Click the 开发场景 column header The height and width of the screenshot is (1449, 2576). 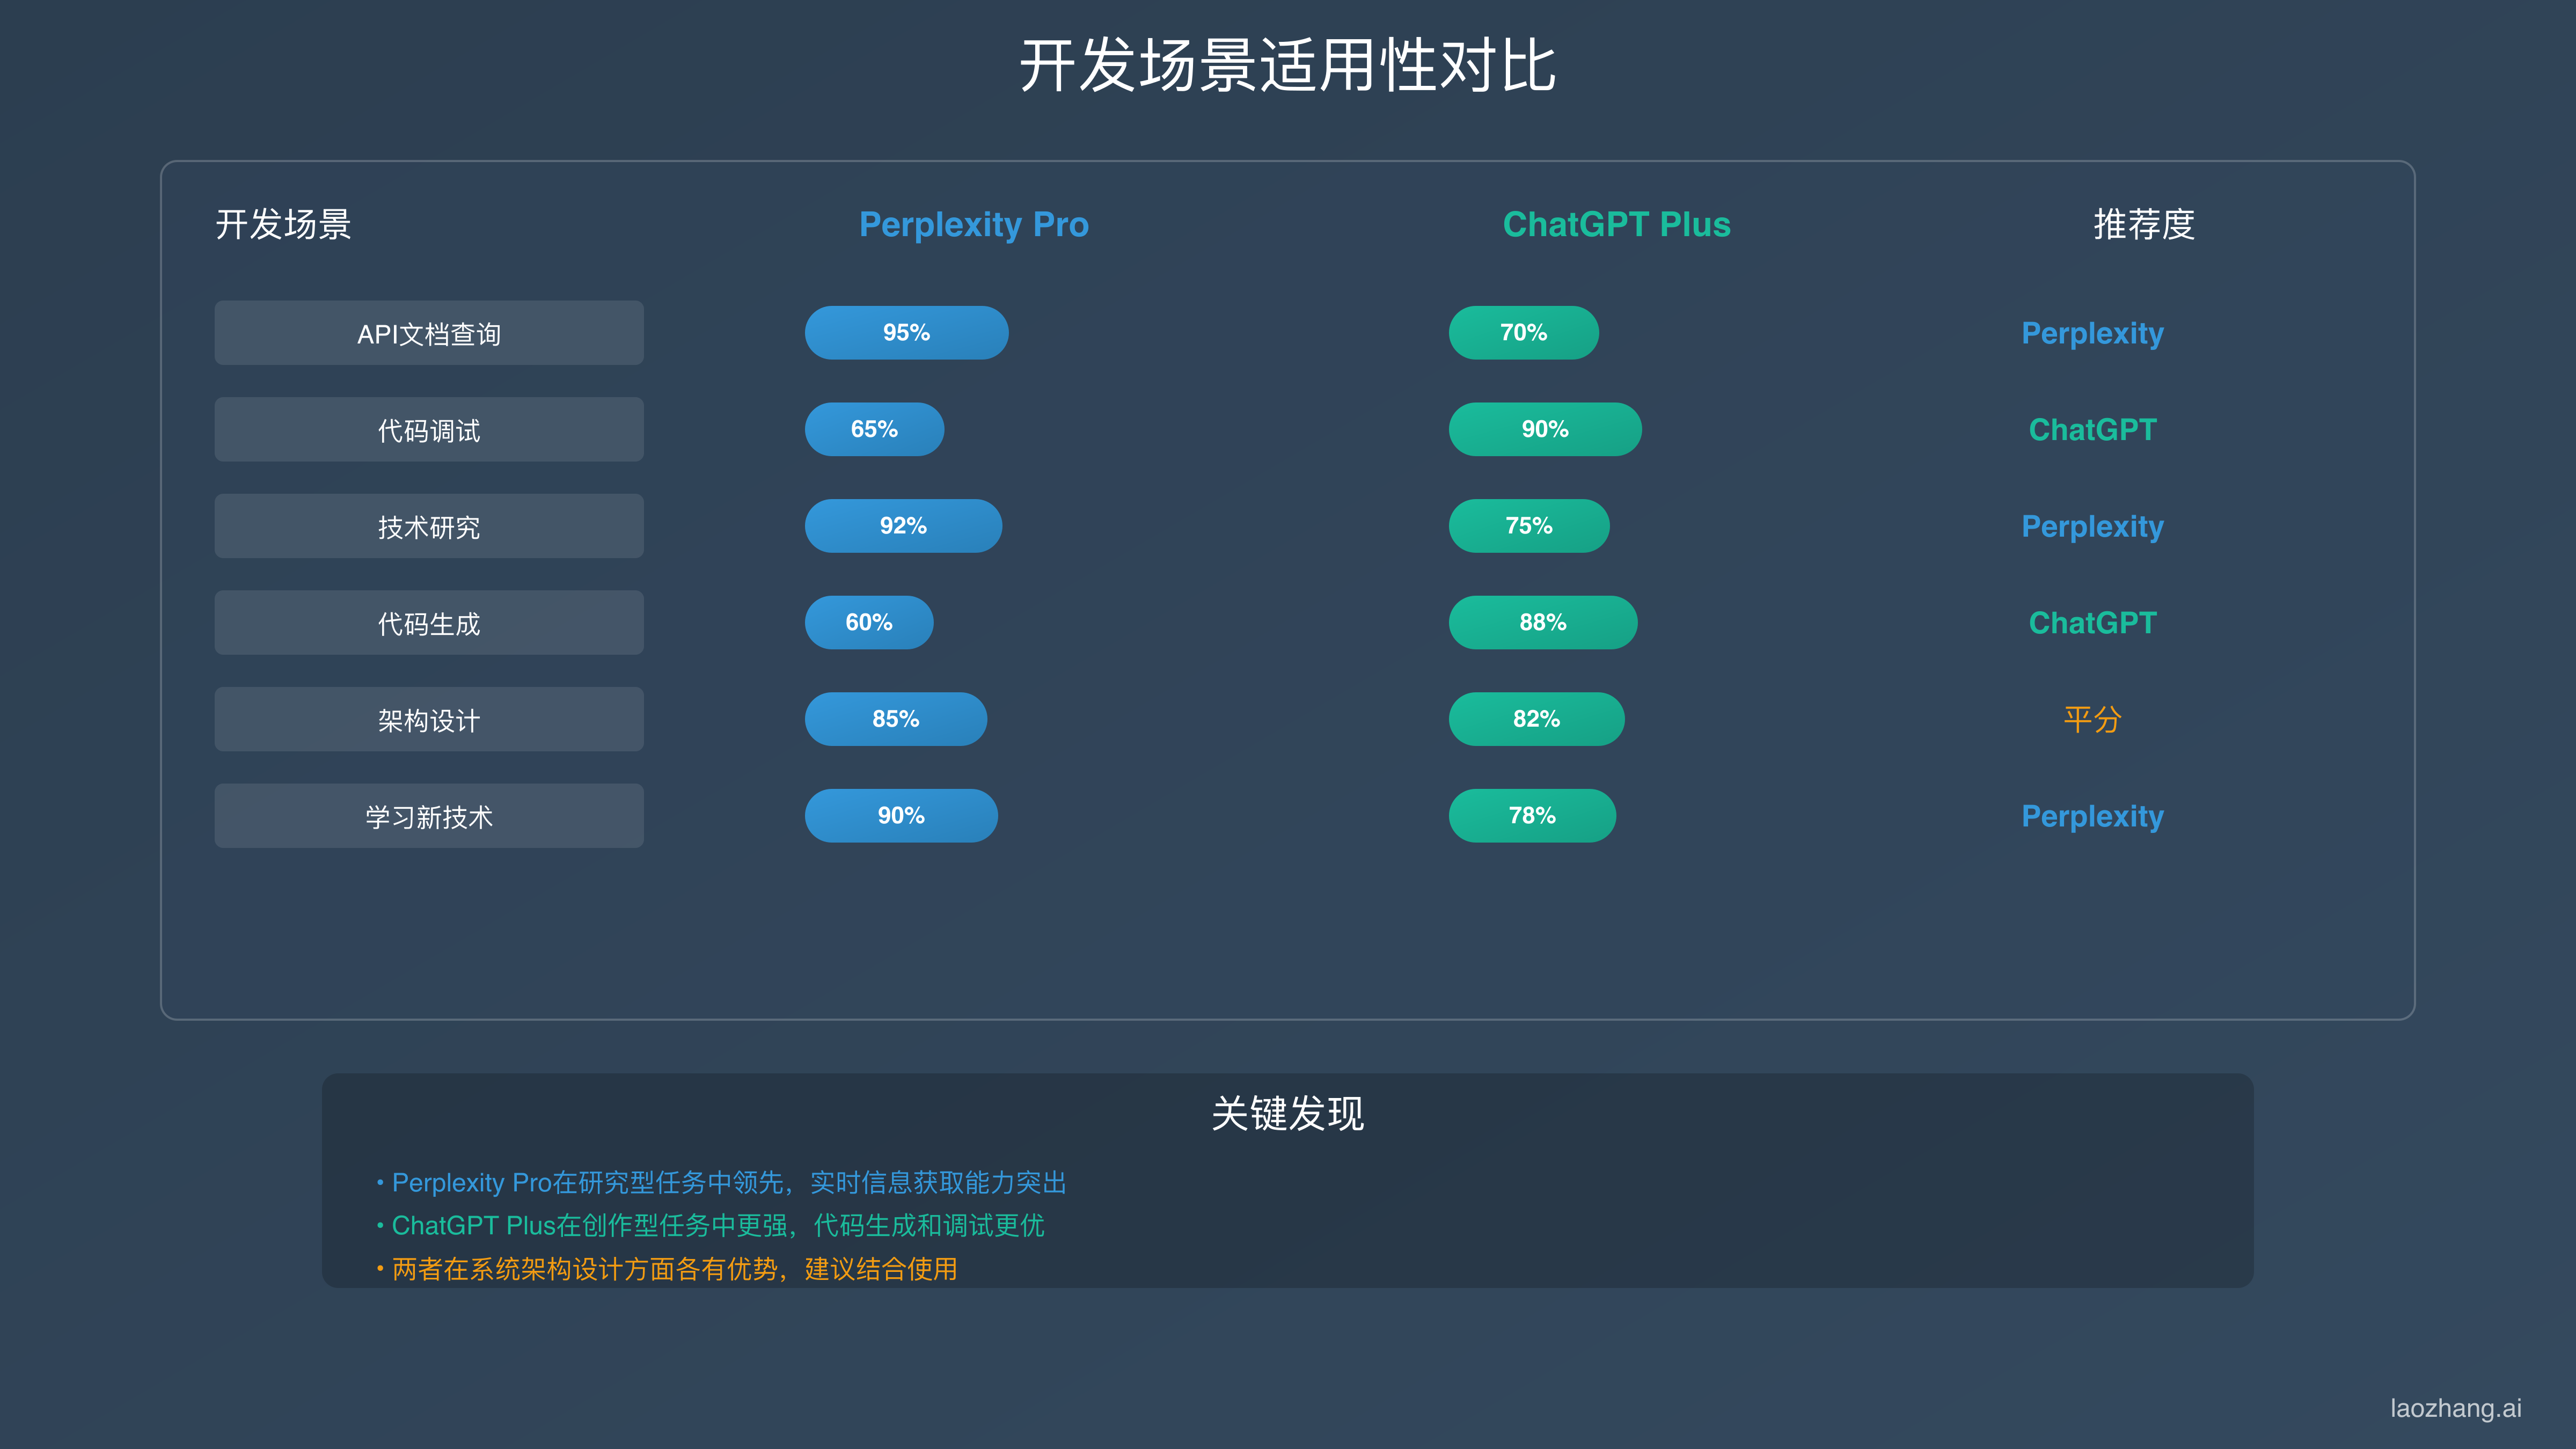click(283, 224)
